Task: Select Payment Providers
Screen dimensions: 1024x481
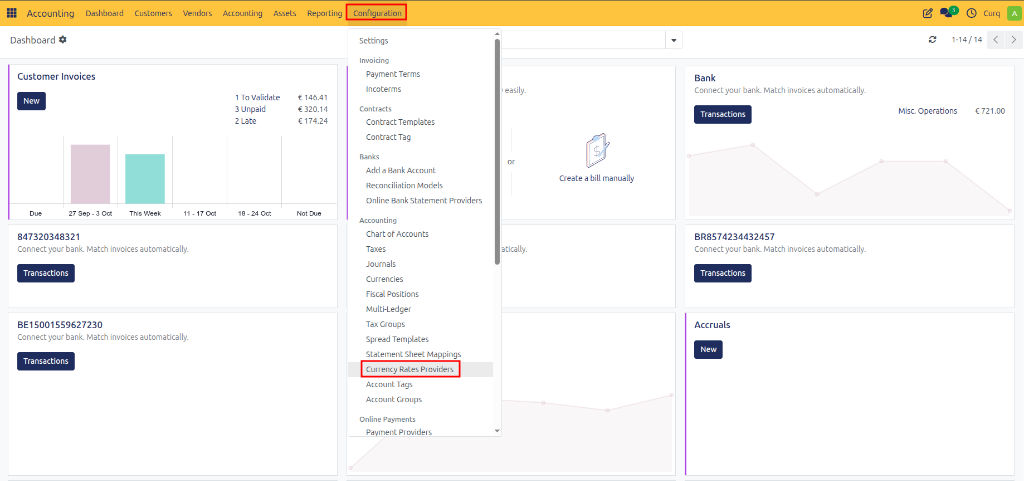Action: click(399, 432)
